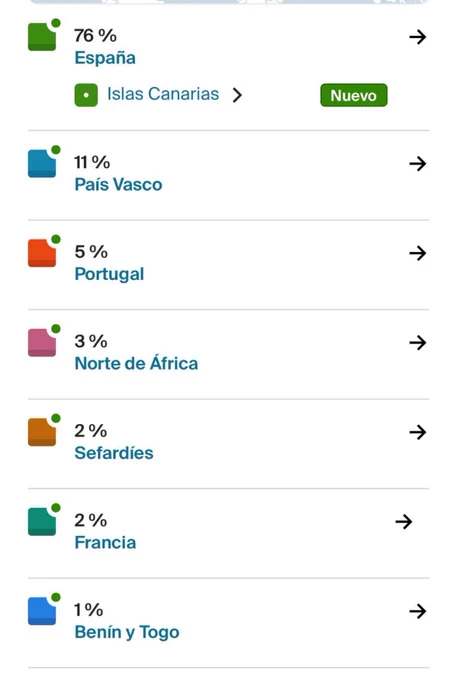Click the green España color swatch

click(x=42, y=37)
